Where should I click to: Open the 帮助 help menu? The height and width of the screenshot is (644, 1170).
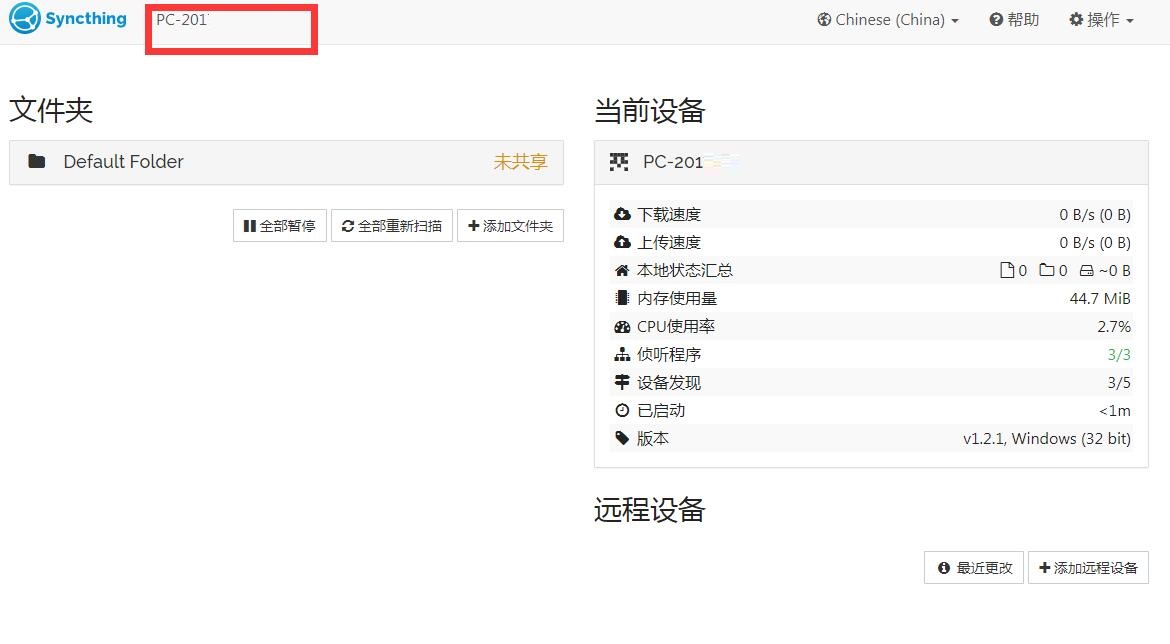1014,19
